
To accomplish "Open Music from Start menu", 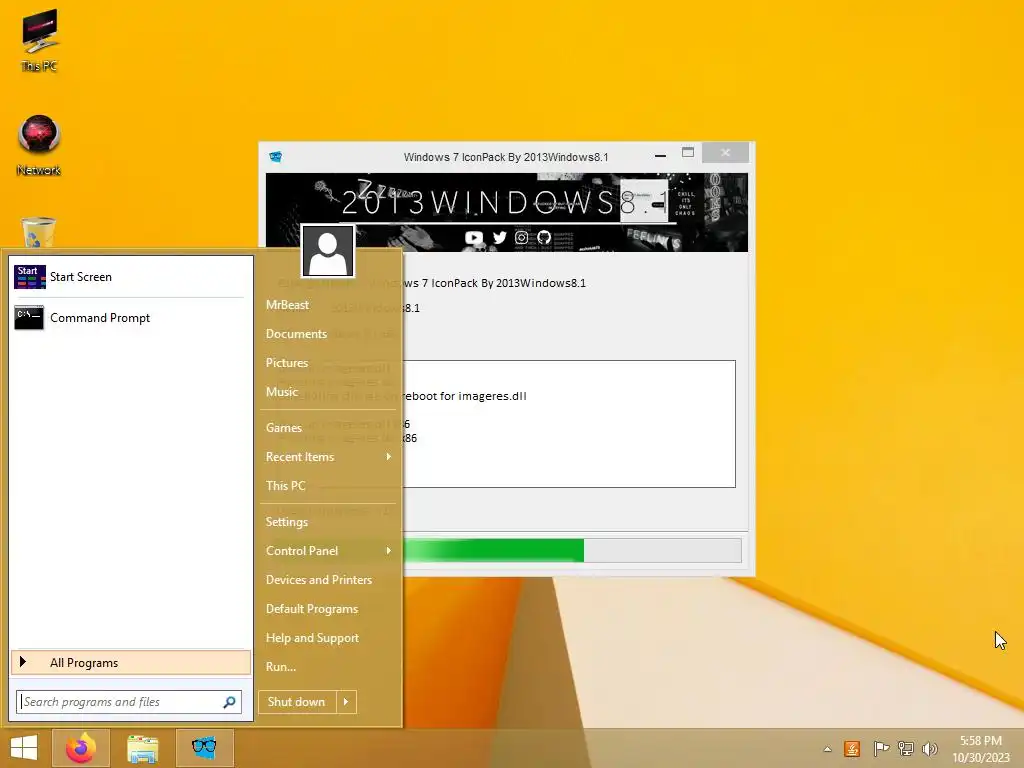I will coord(281,392).
